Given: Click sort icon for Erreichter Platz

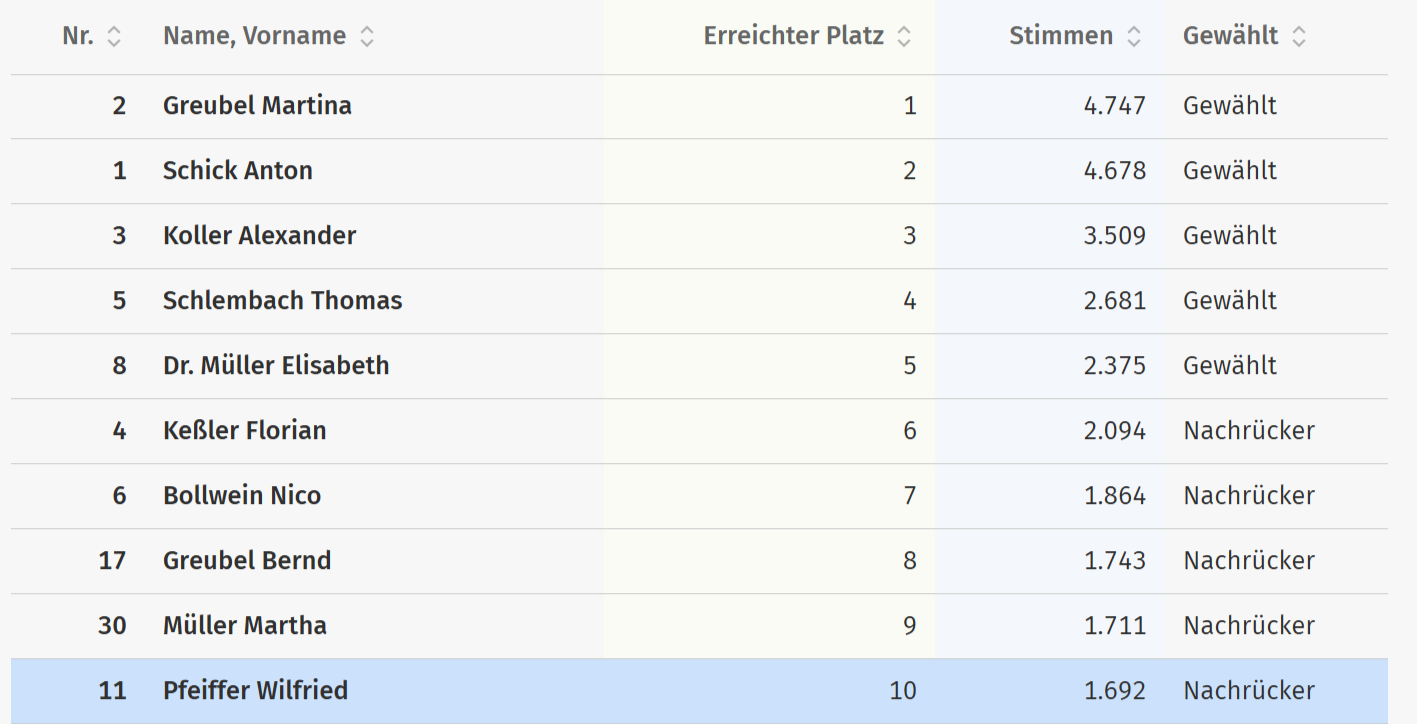Looking at the screenshot, I should (x=904, y=37).
